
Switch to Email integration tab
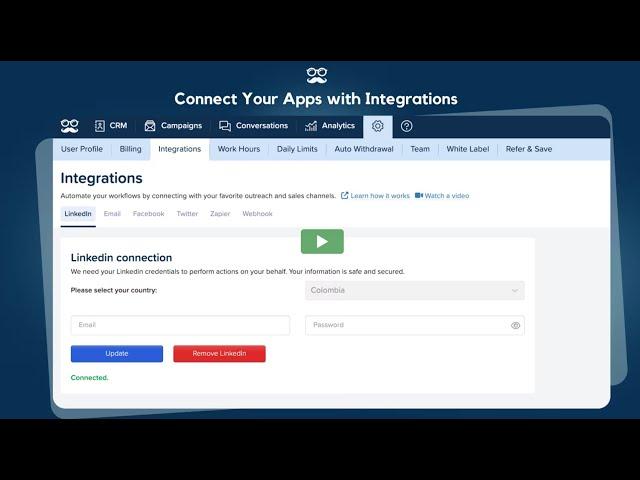pyautogui.click(x=112, y=213)
